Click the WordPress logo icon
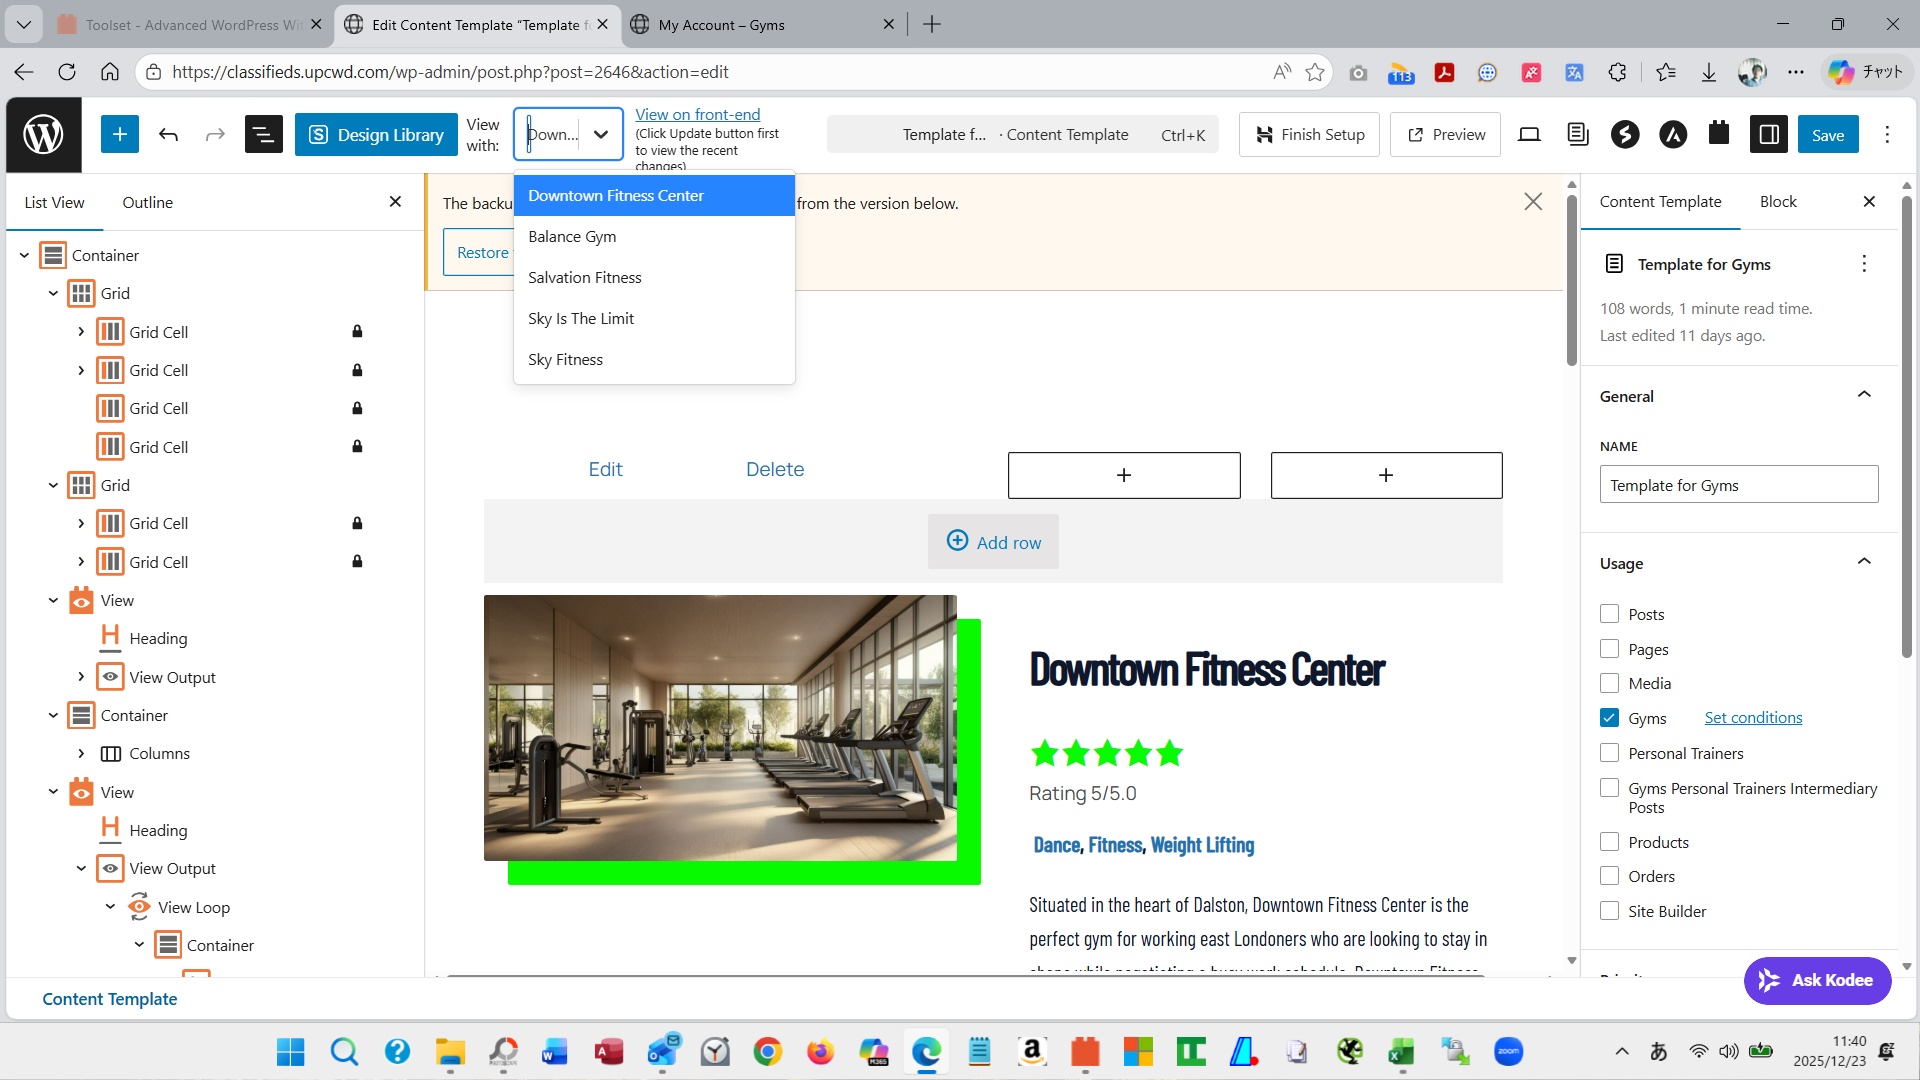 tap(43, 134)
